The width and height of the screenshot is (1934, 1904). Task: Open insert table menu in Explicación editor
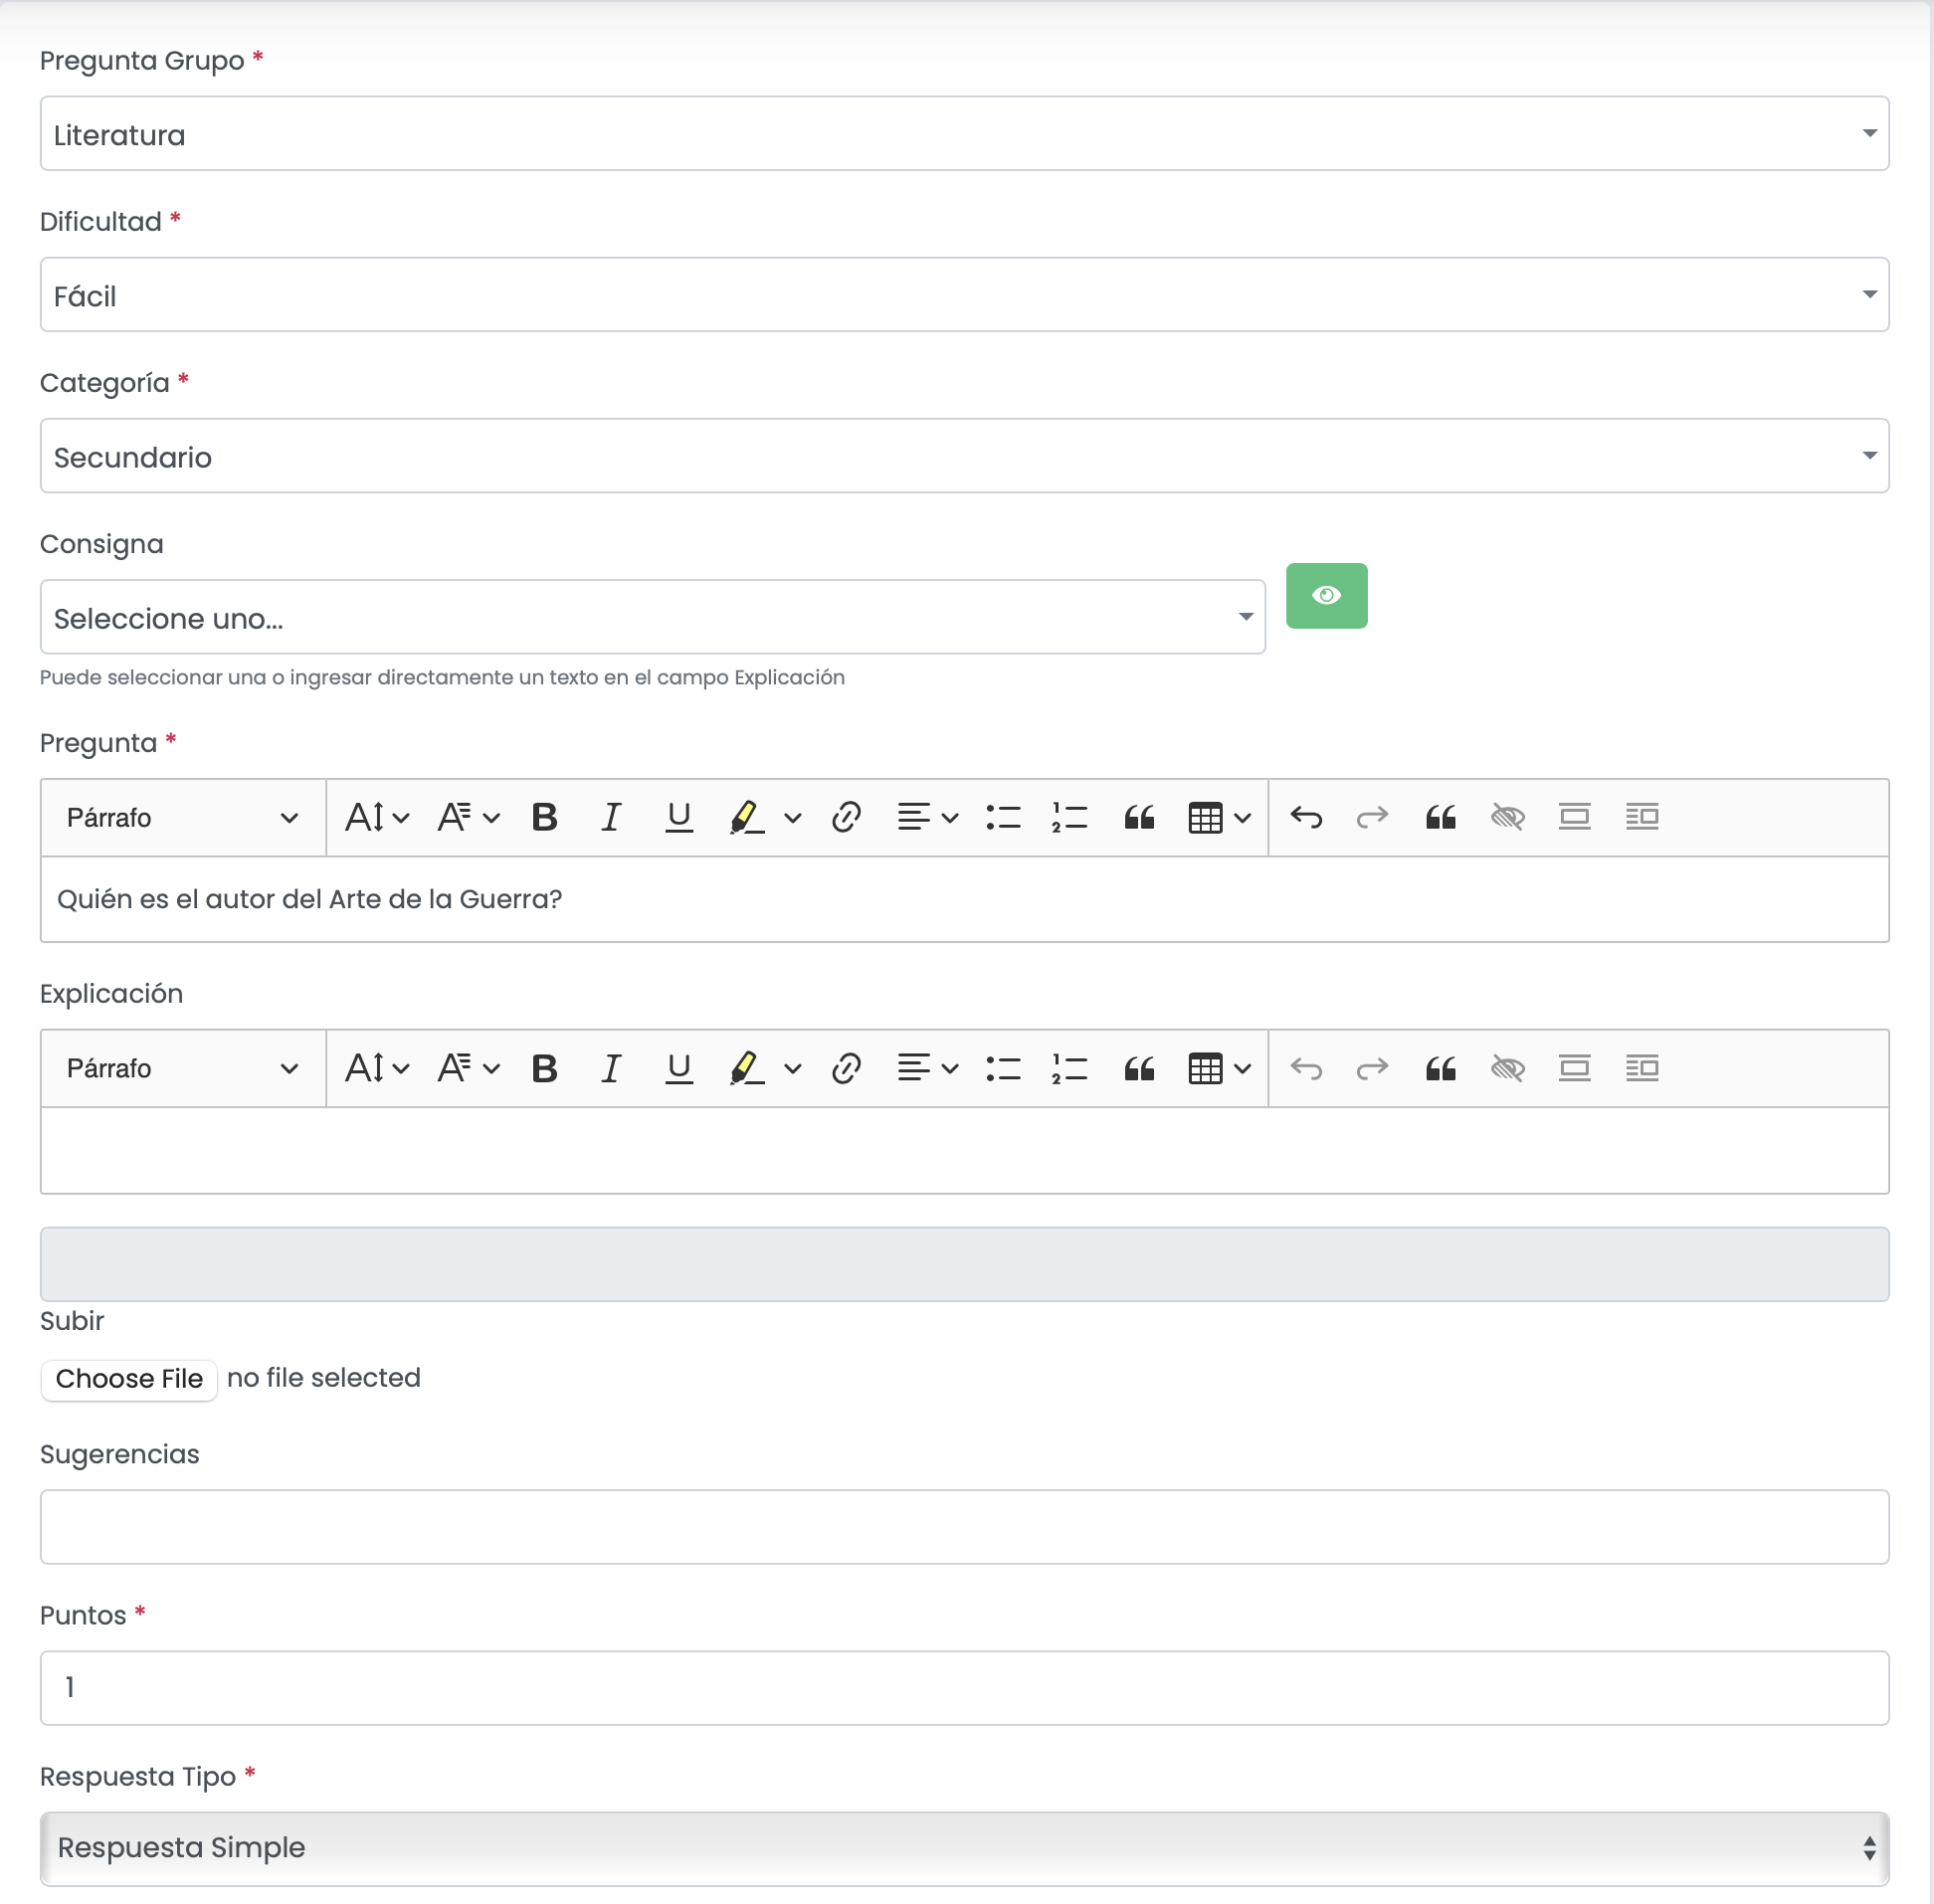tap(1219, 1069)
